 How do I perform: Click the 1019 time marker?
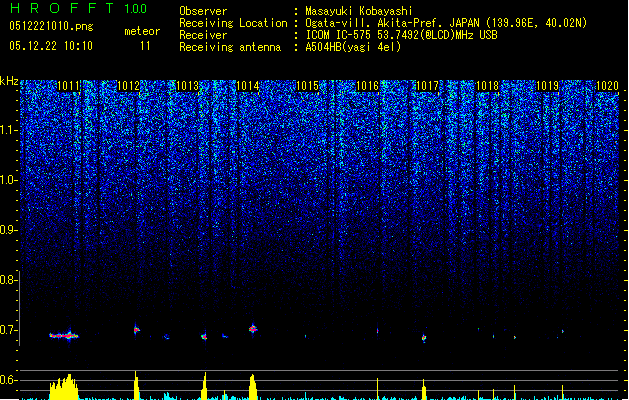[x=548, y=86]
